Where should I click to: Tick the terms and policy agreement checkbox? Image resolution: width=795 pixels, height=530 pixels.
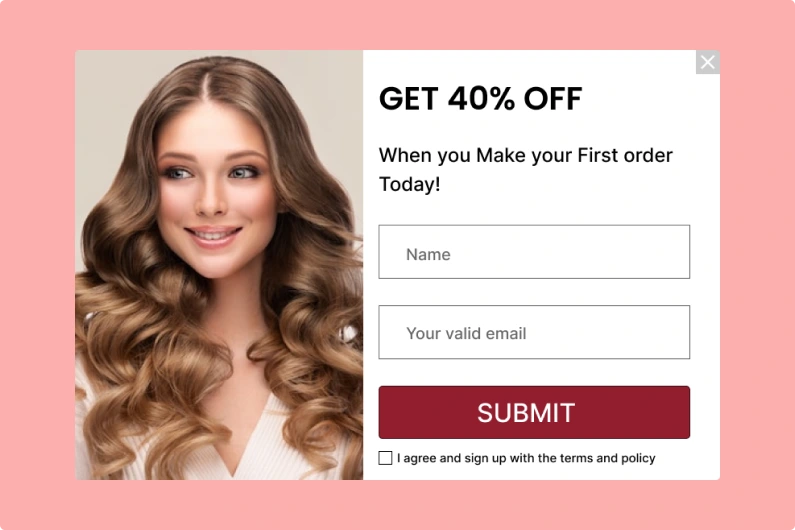click(385, 458)
